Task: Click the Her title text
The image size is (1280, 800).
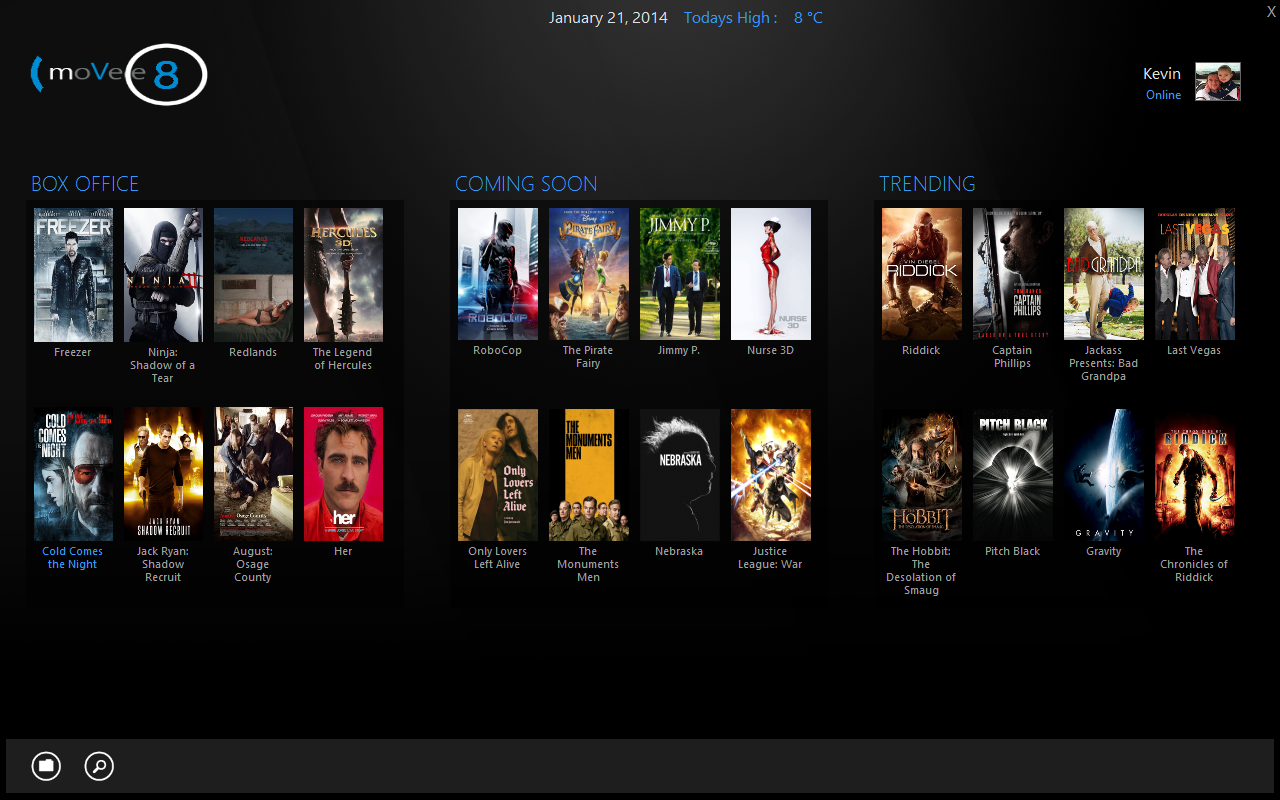Action: pos(343,551)
